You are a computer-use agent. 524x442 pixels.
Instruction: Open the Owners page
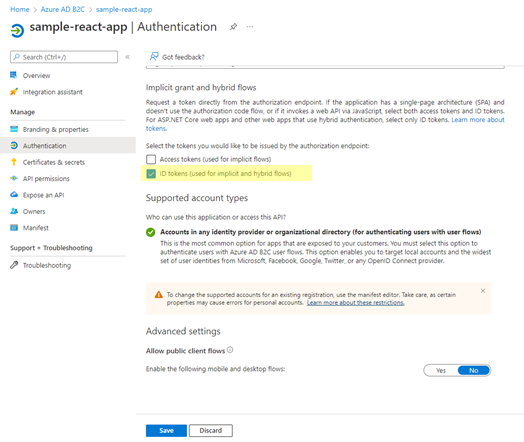(x=34, y=211)
